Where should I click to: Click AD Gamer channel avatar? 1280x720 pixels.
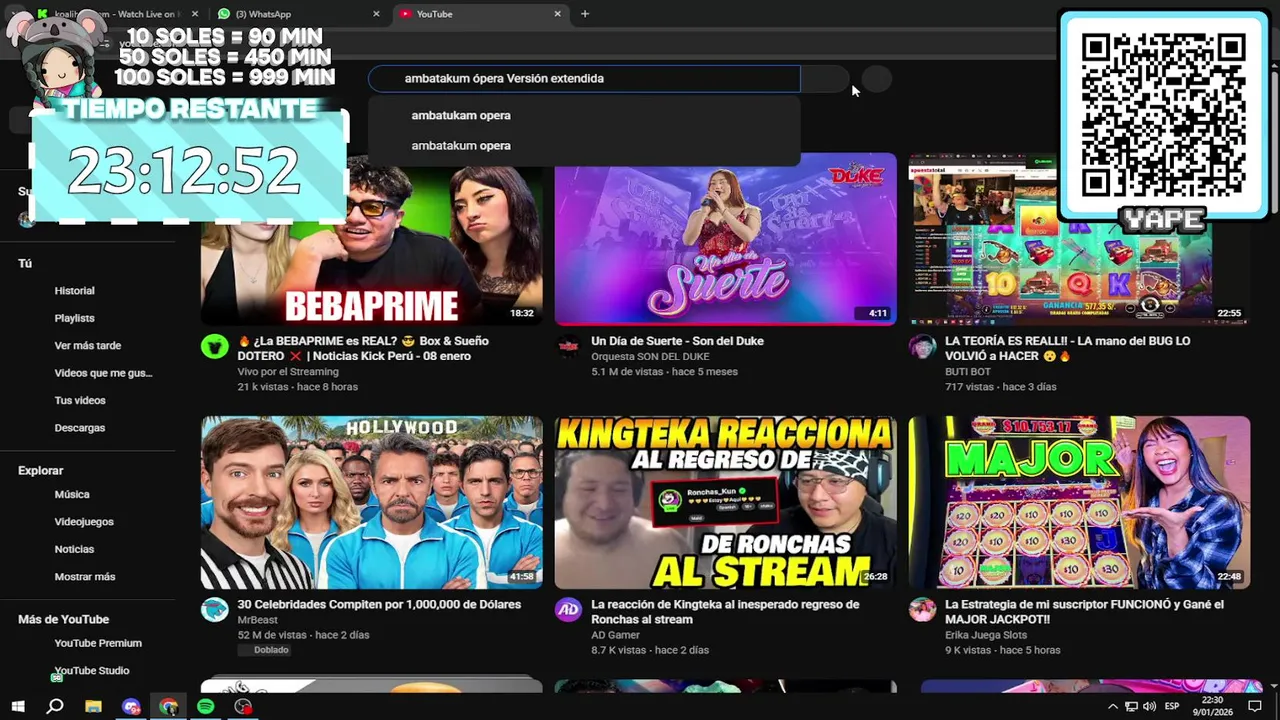point(568,610)
